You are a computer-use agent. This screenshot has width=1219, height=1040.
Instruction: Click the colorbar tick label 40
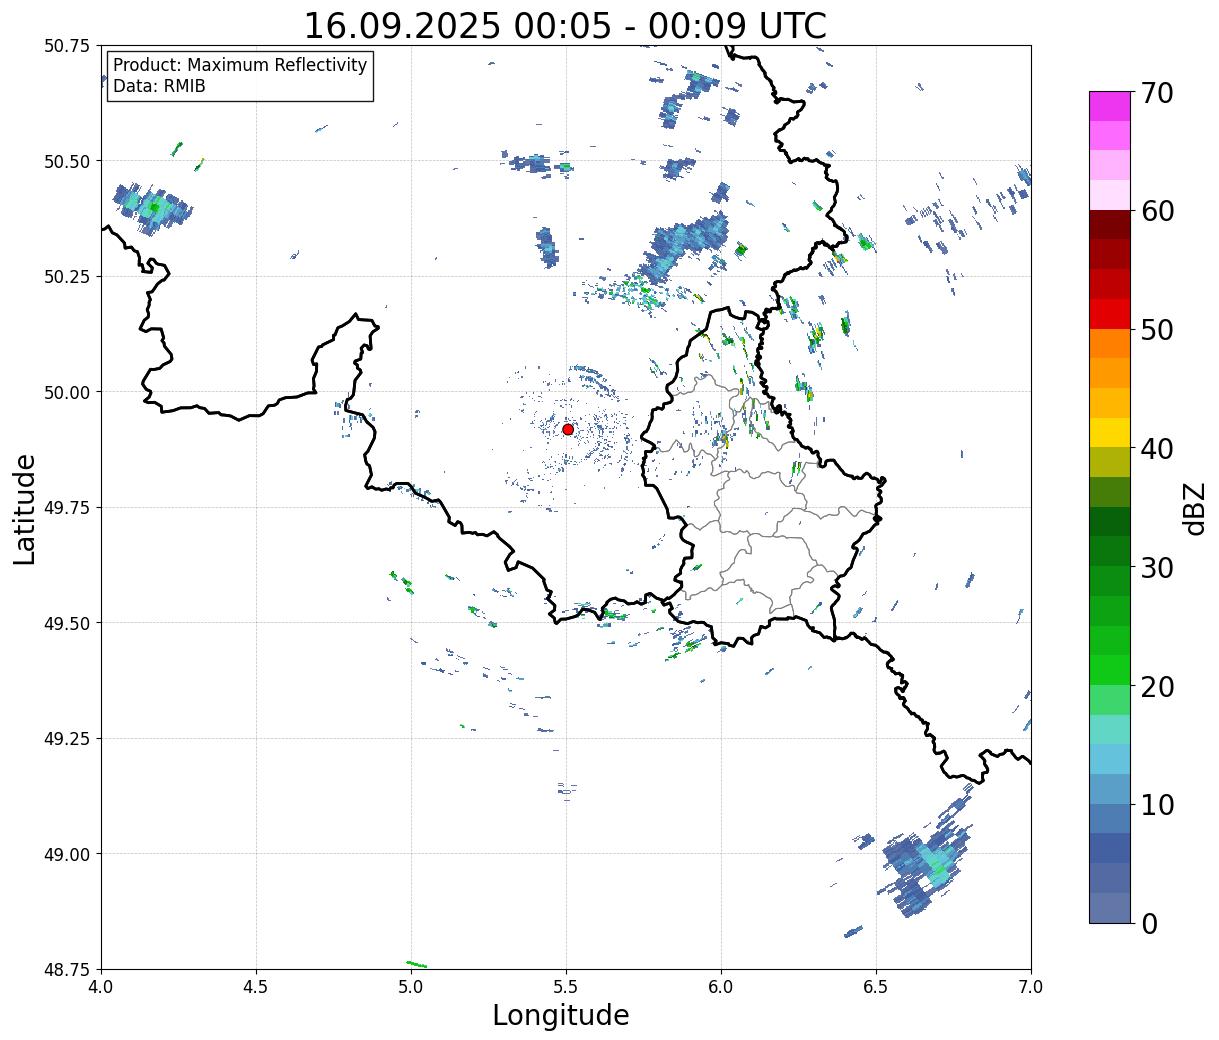(1157, 449)
